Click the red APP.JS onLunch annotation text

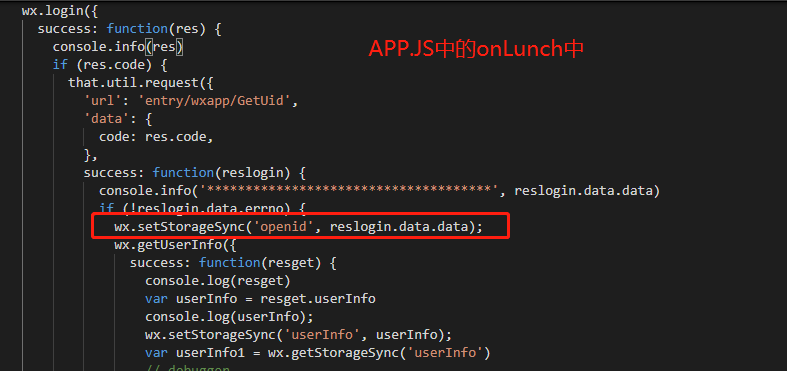(476, 49)
